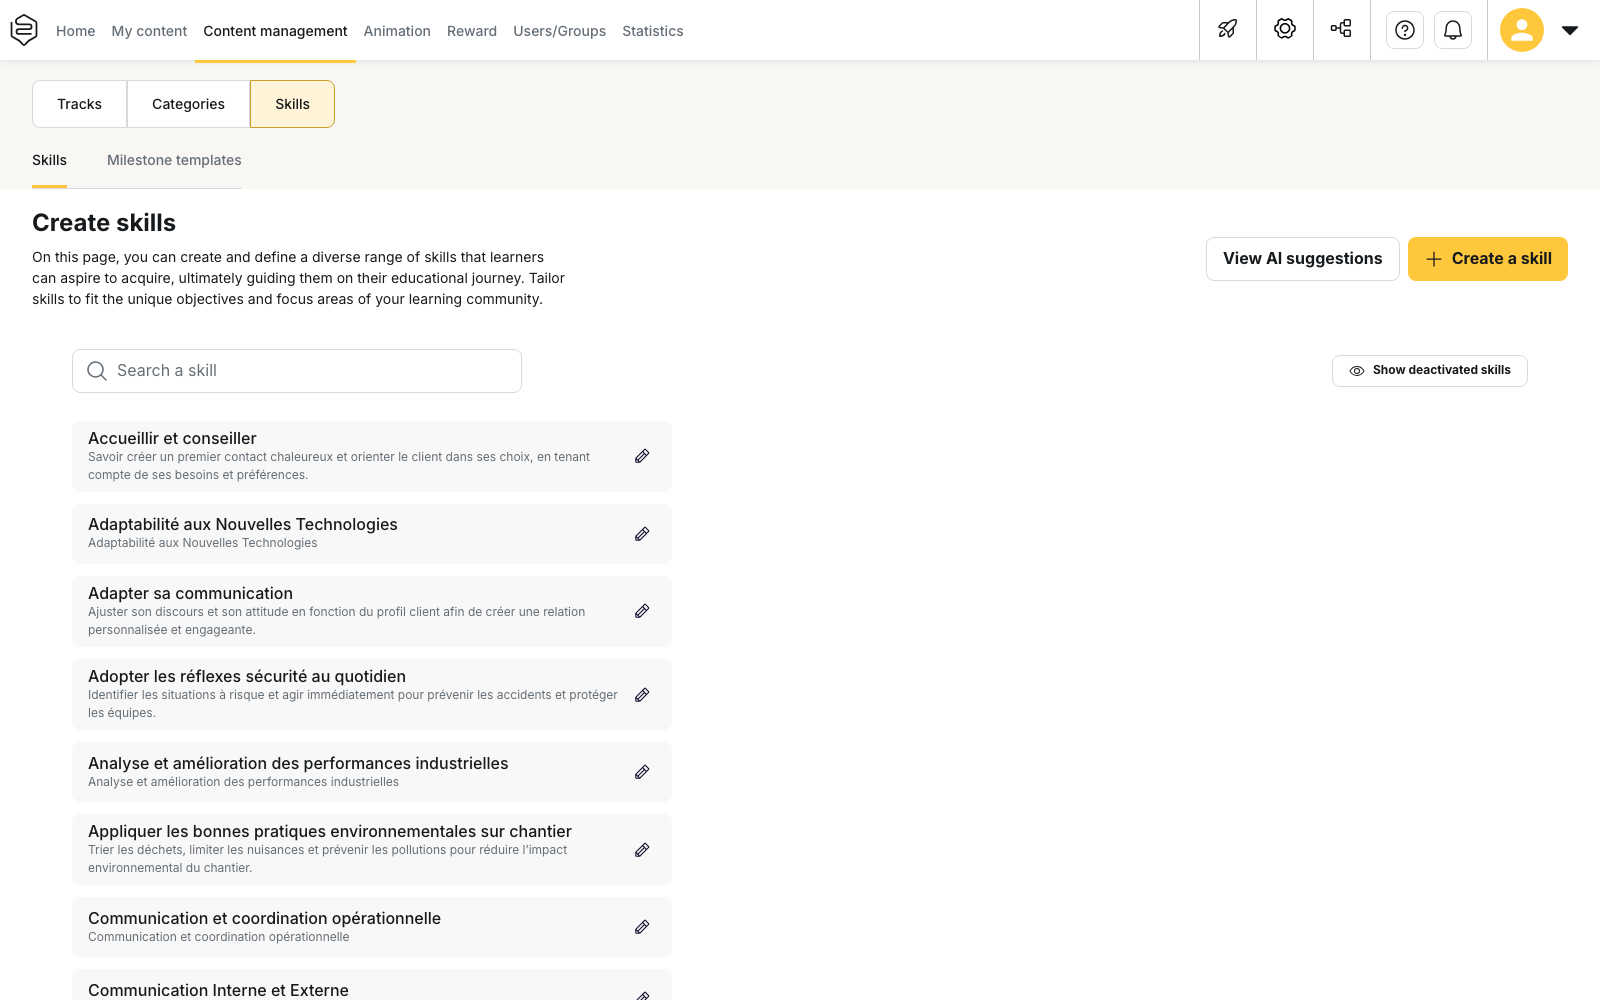Open the organization structure icon
Screen dimensions: 1600x1000
coord(1342,30)
